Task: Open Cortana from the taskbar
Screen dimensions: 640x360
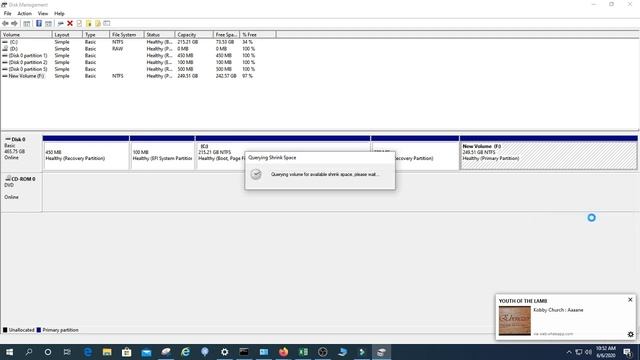Action: click(x=48, y=352)
